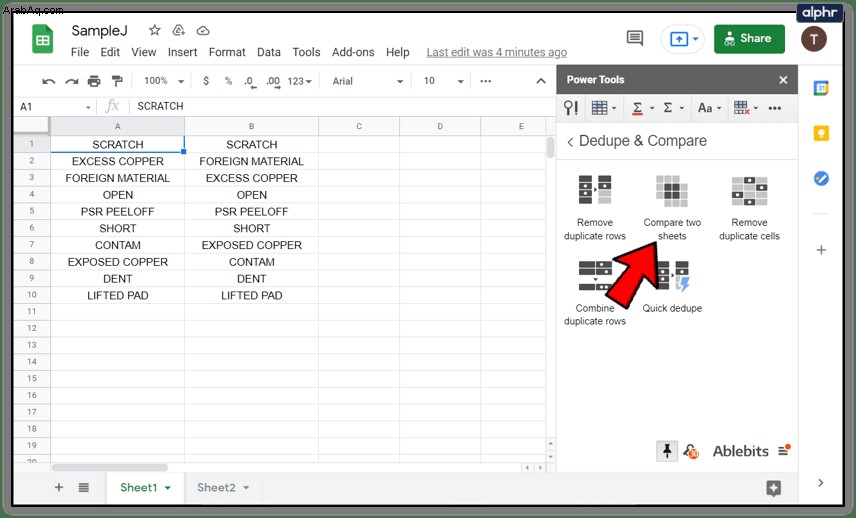Open the zoom 100% dropdown
Viewport: 856px width, 518px height.
(164, 81)
